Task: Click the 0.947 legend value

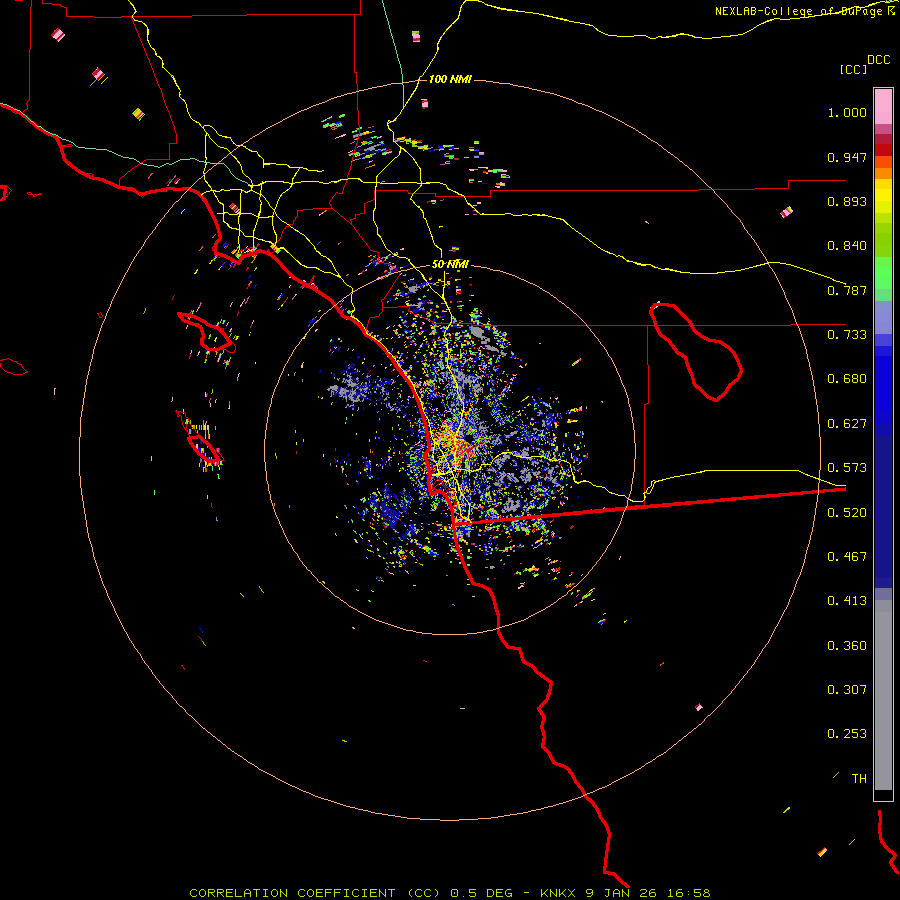Action: pyautogui.click(x=847, y=157)
